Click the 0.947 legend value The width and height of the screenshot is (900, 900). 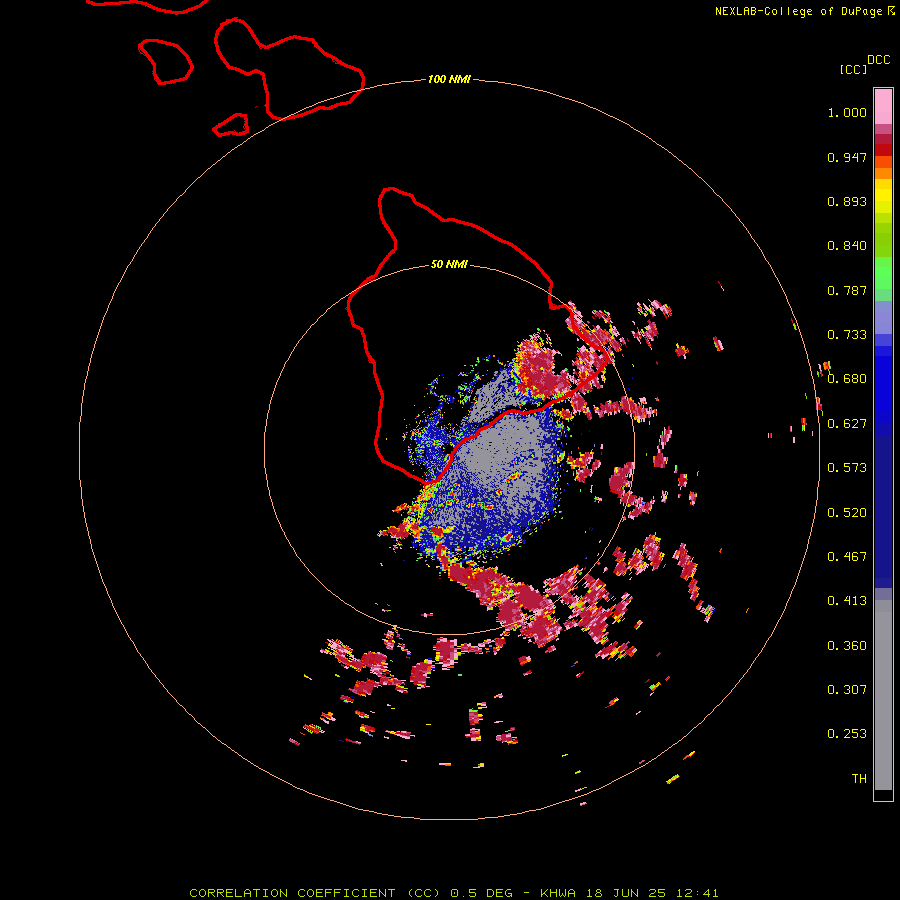847,157
